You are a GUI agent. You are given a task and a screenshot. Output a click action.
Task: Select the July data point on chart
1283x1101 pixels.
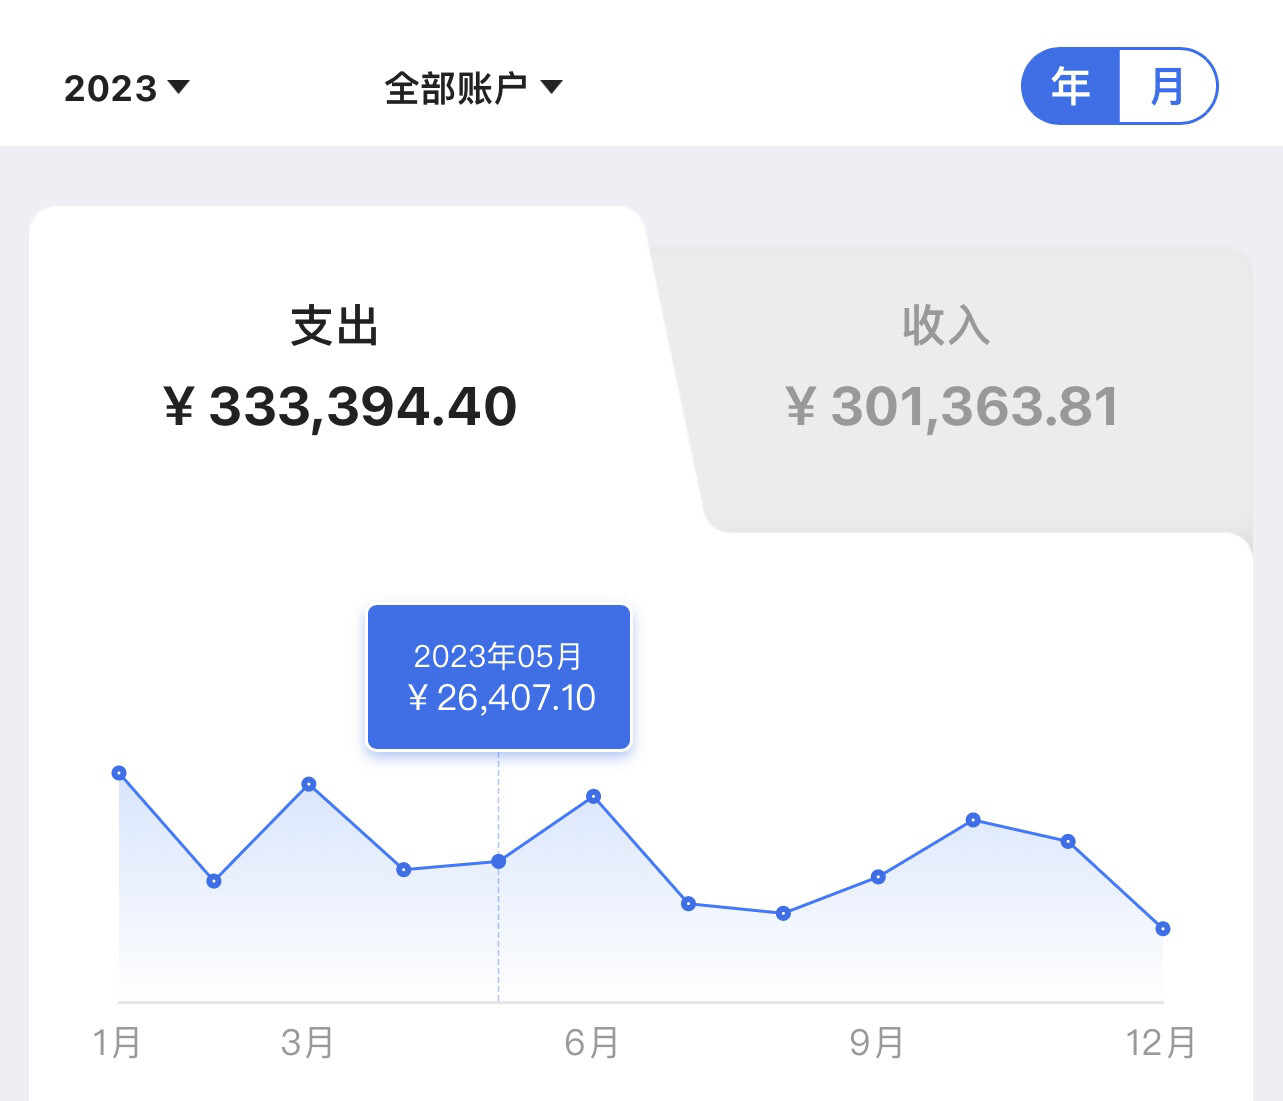click(x=688, y=904)
